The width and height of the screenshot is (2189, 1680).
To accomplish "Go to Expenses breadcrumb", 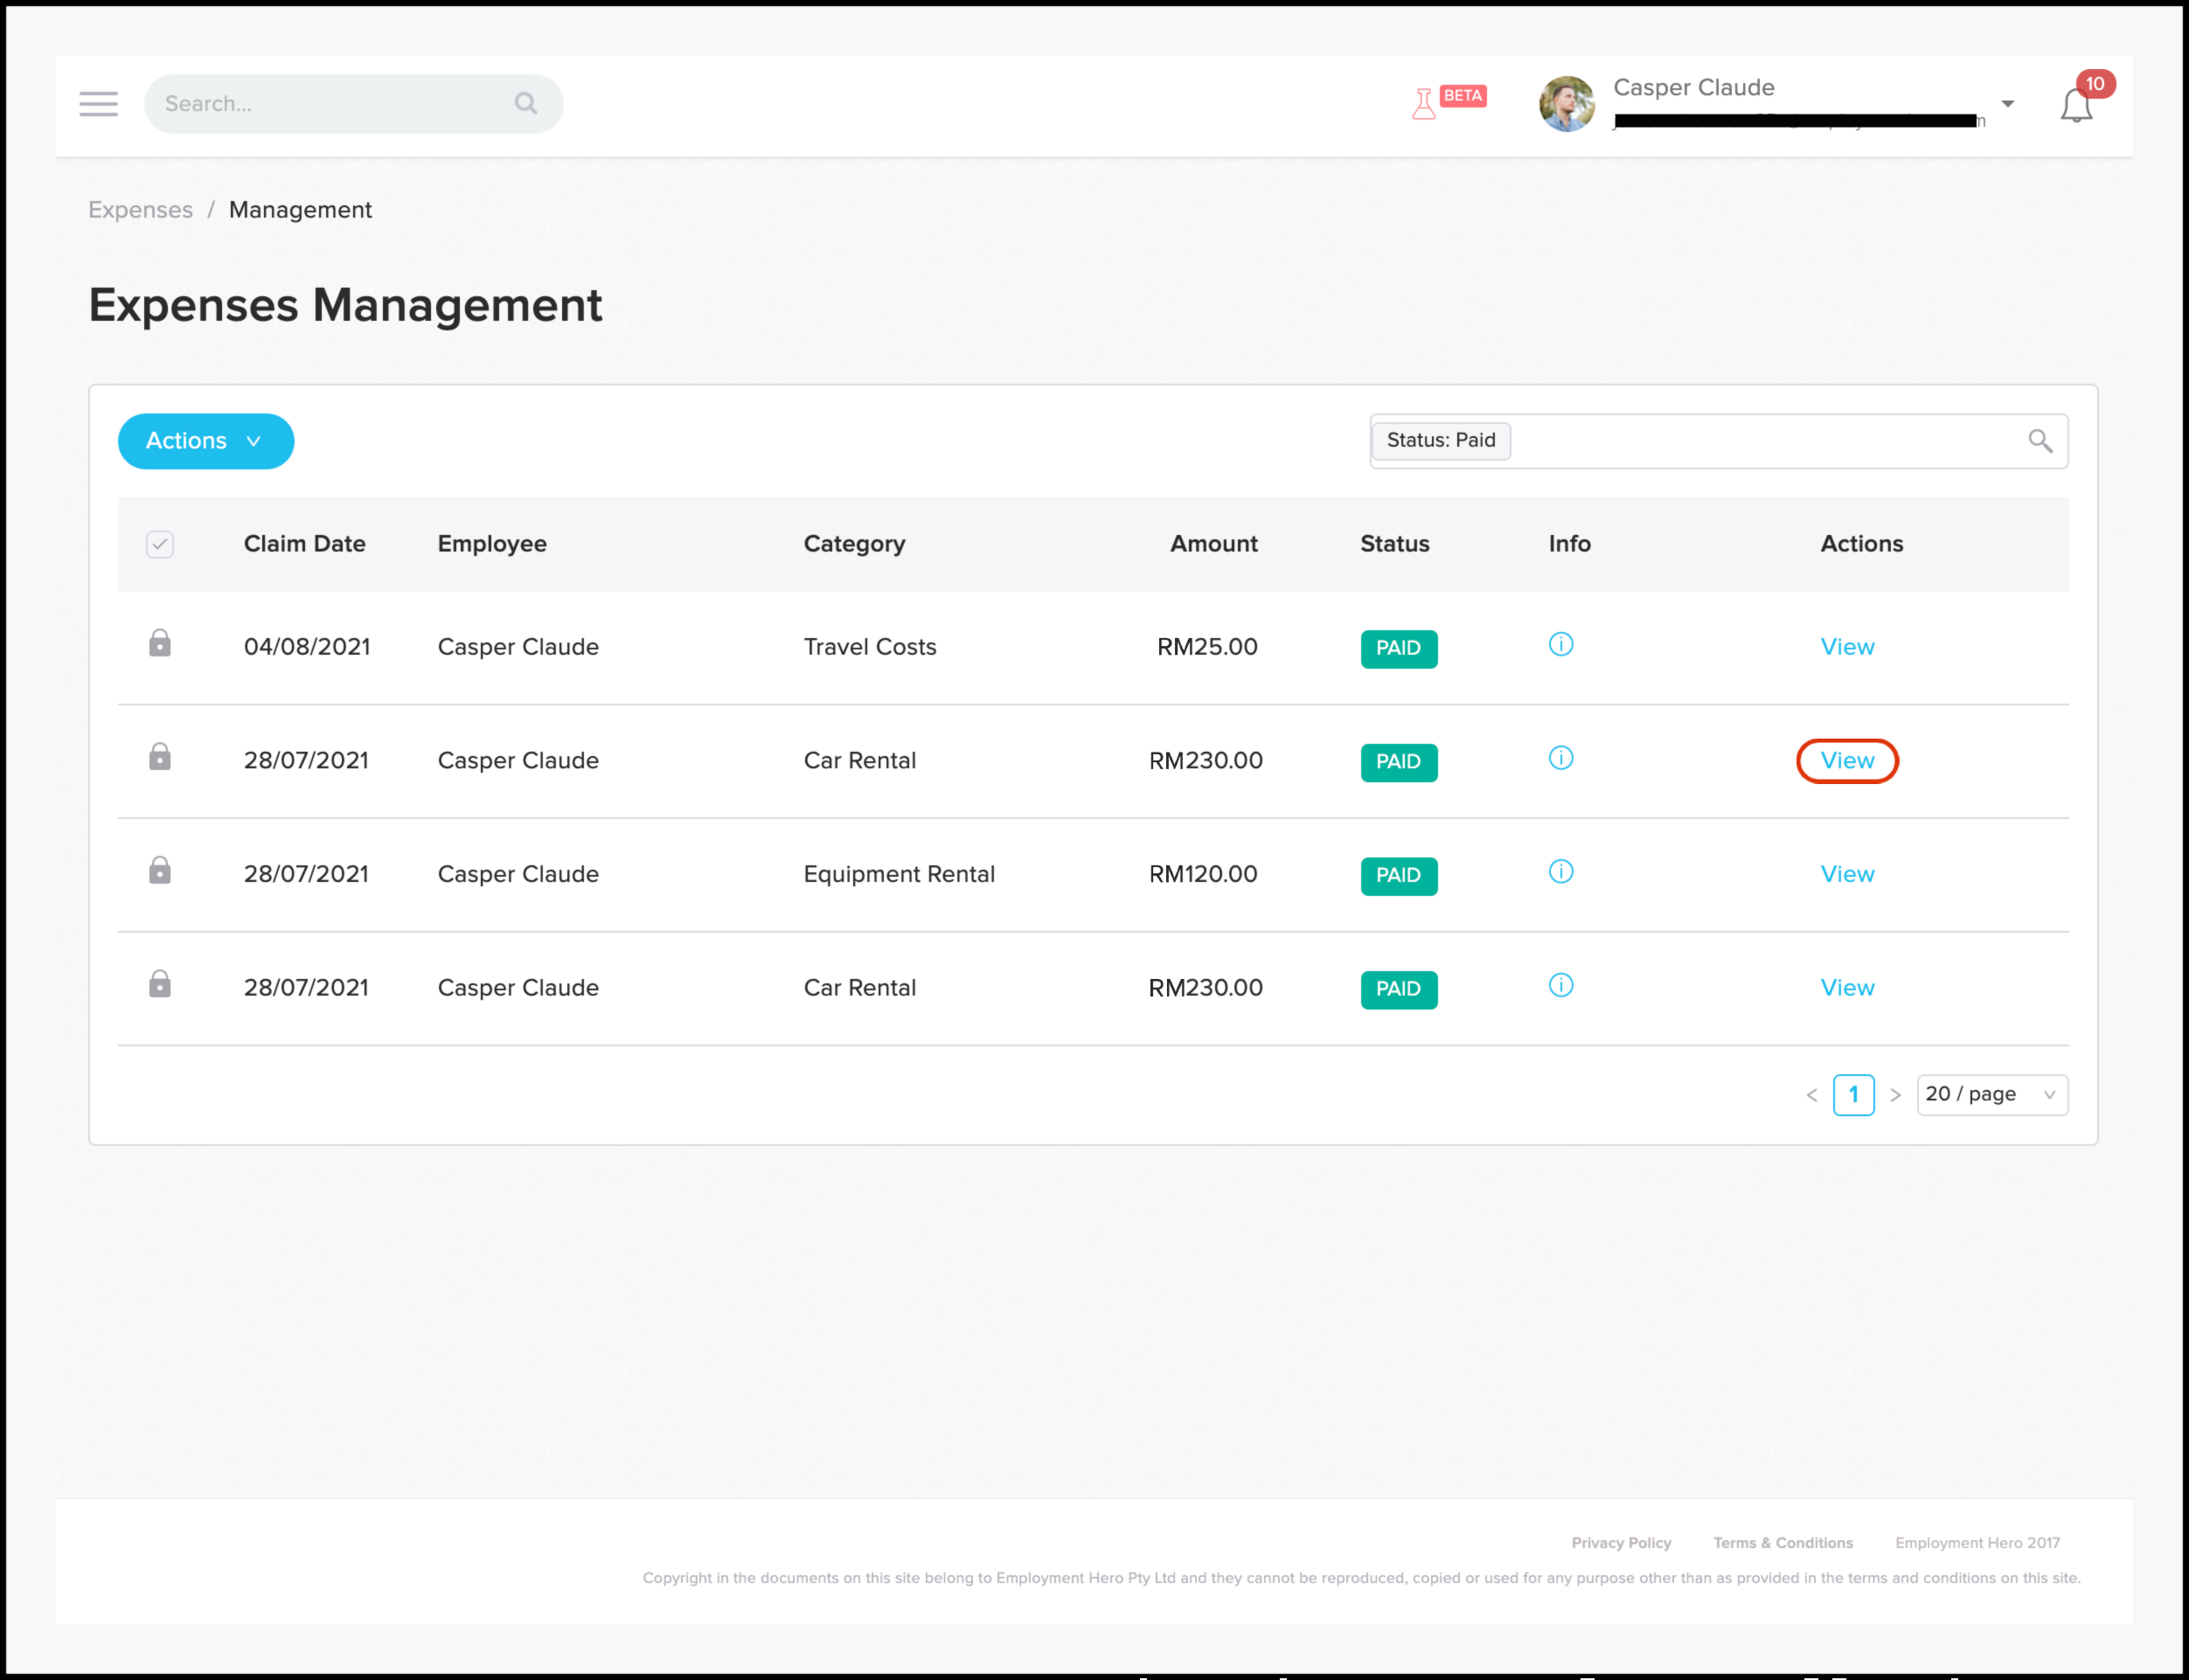I will [x=140, y=210].
